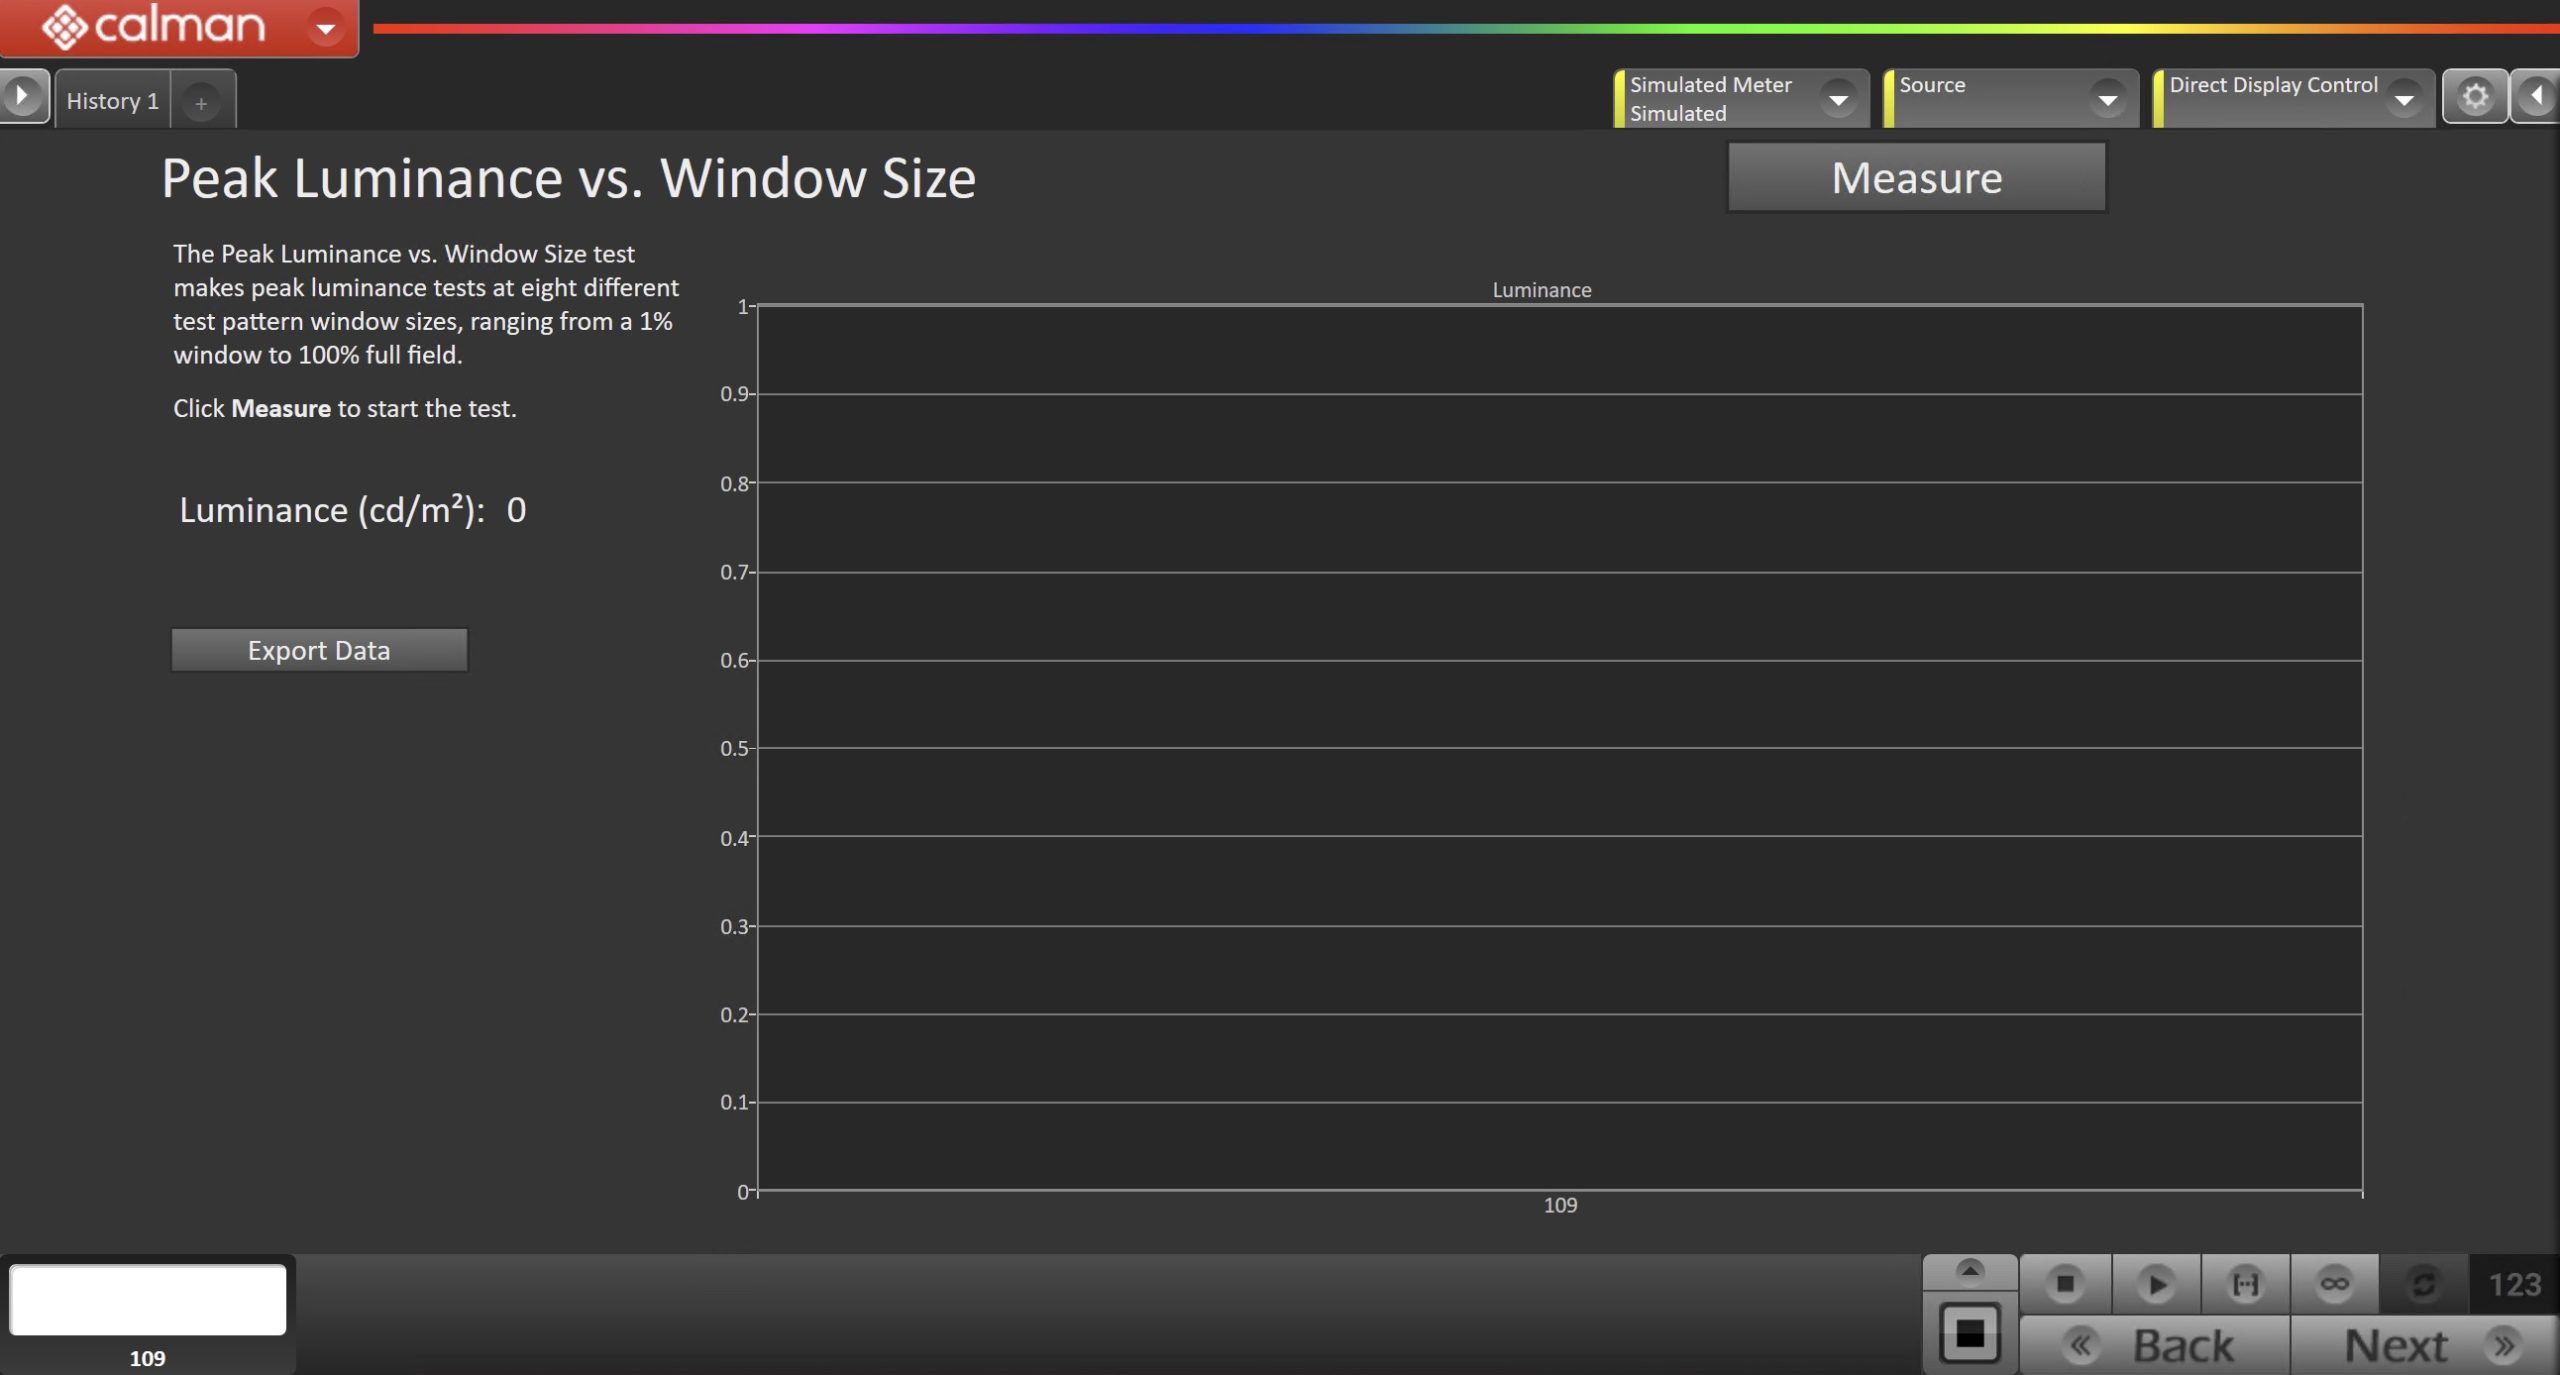Click the continuous read infinity icon
Viewport: 2560px width, 1375px height.
[x=2334, y=1284]
